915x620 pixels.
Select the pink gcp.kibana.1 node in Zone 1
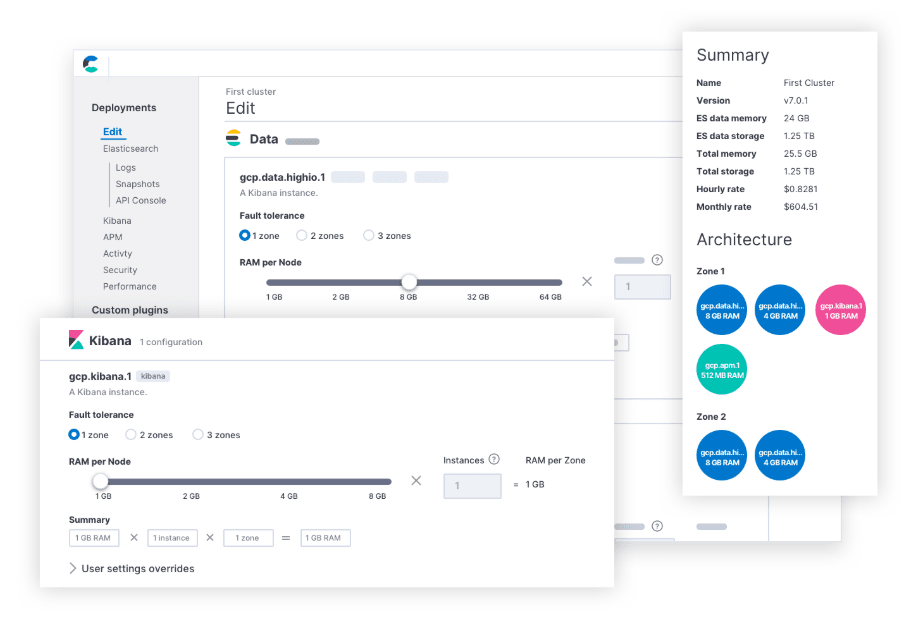(840, 310)
